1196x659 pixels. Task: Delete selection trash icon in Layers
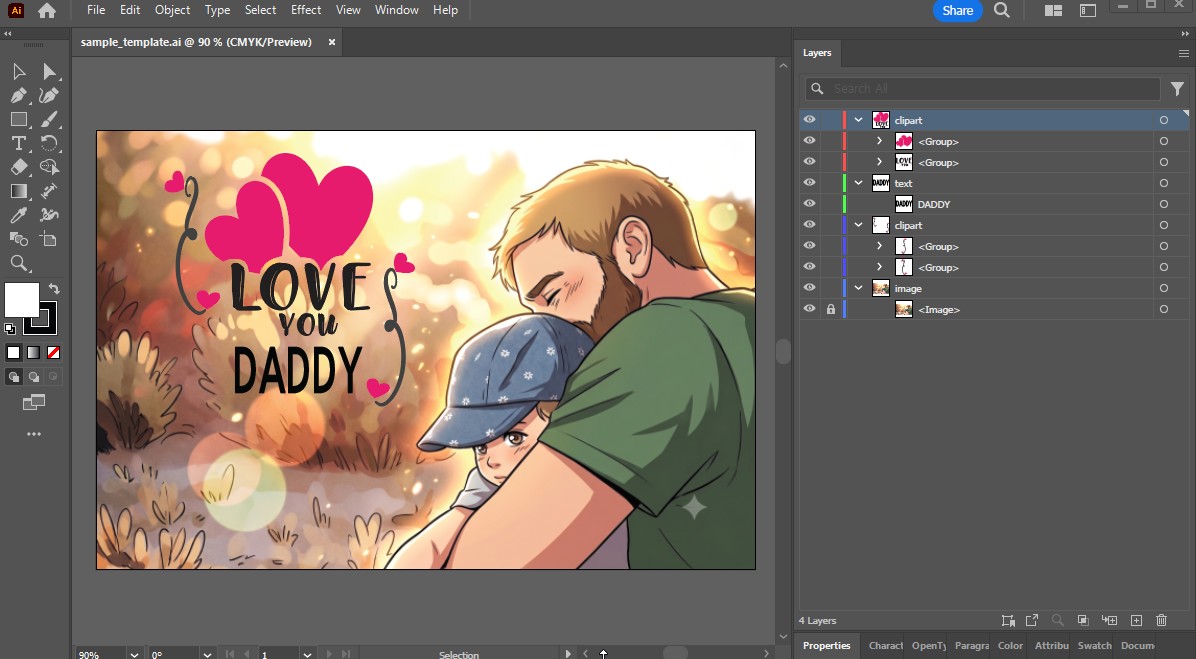point(1162,621)
